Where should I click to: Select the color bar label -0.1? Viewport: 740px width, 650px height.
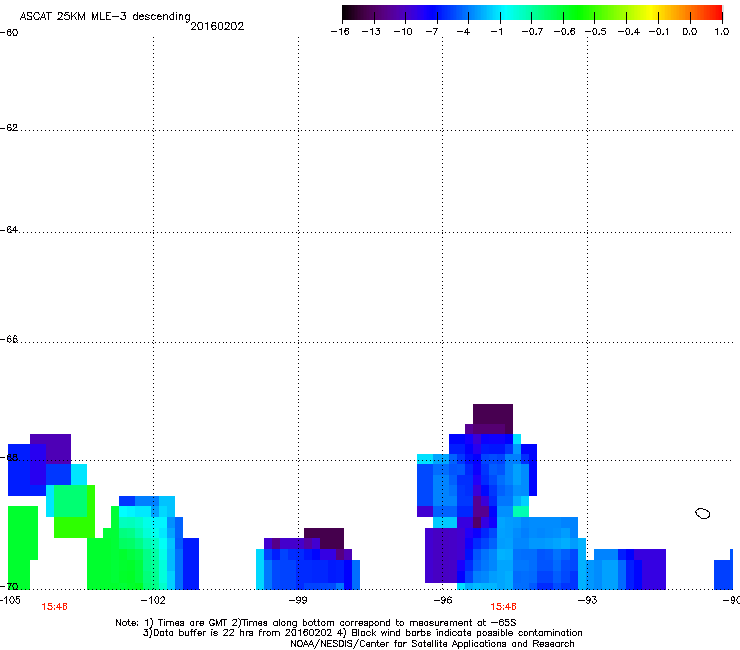(659, 32)
